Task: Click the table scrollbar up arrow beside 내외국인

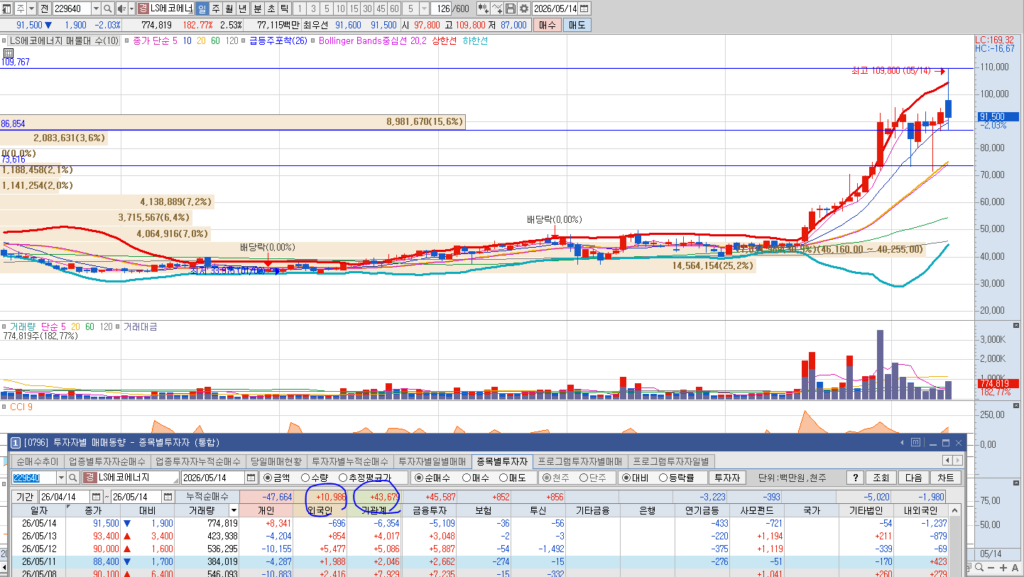Action: click(955, 510)
